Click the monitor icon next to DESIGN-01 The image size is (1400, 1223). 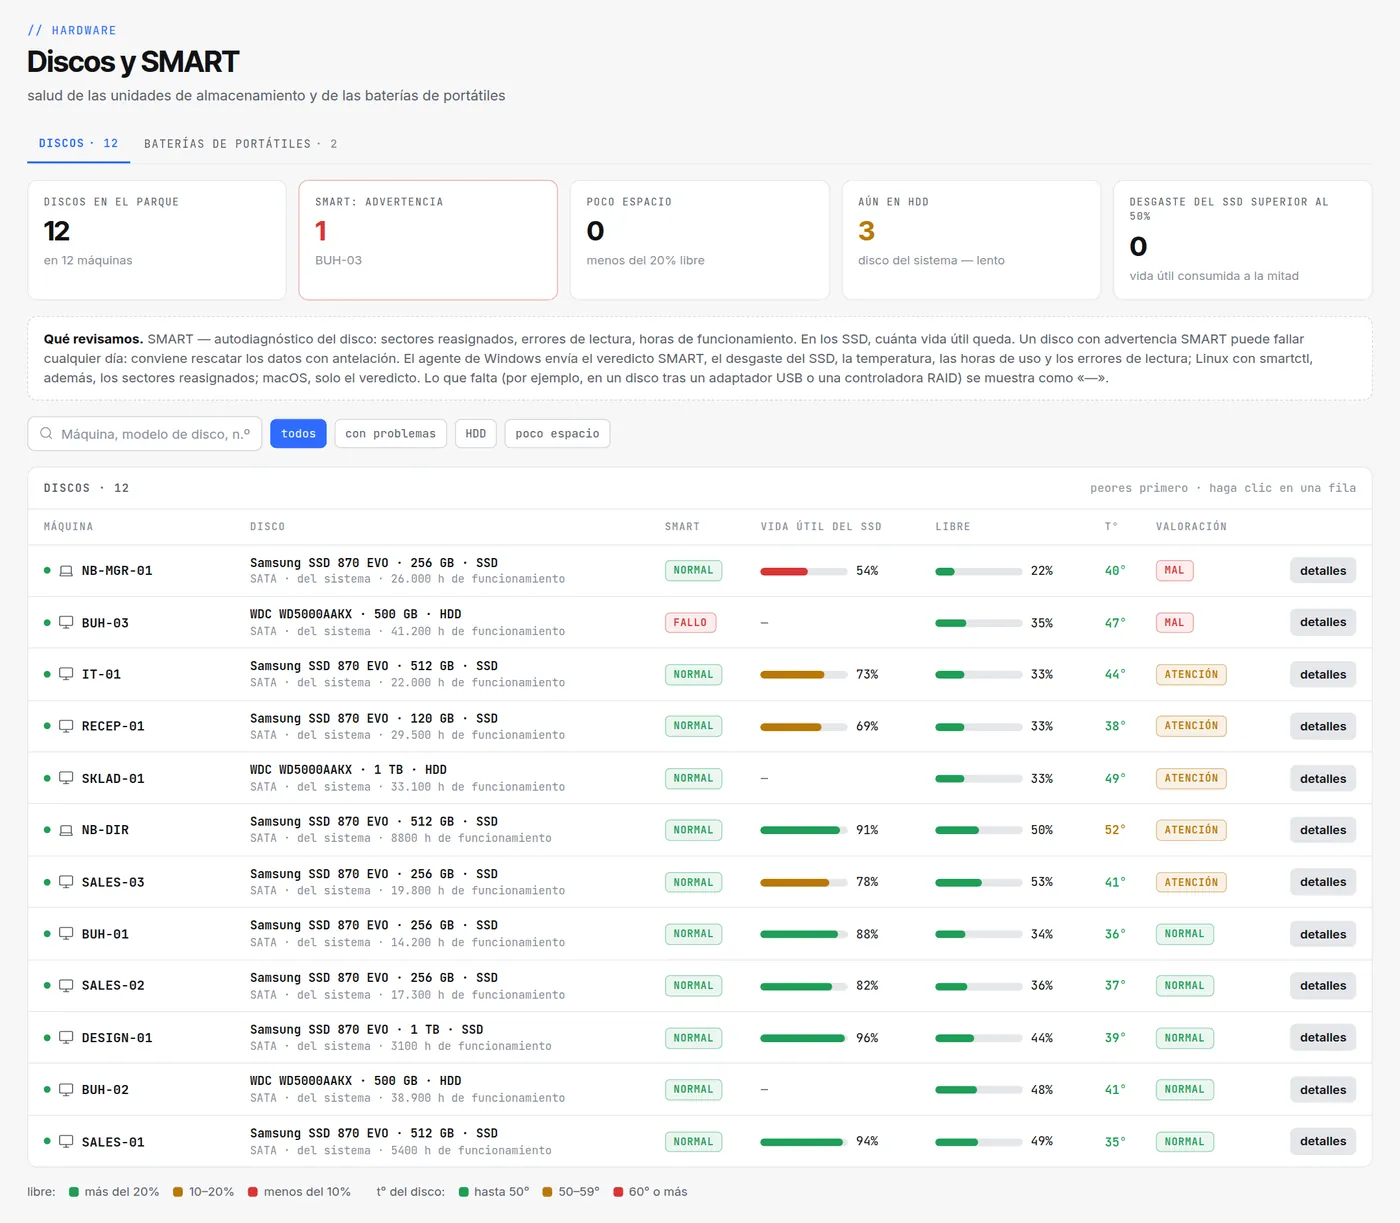click(66, 1038)
